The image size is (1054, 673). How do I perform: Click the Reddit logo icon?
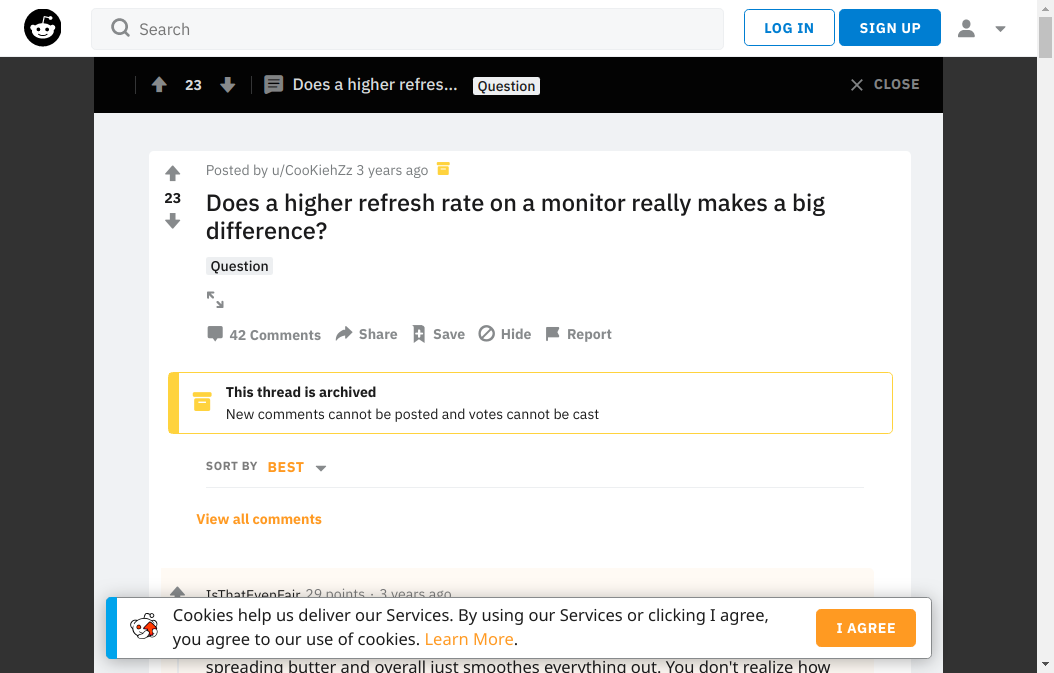tap(42, 28)
